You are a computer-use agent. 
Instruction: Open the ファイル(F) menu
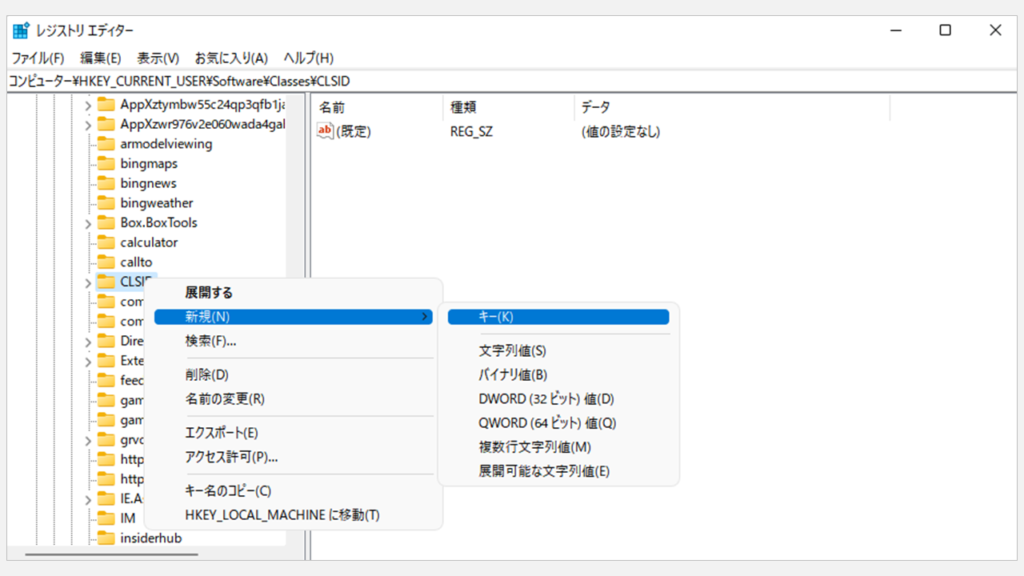pyautogui.click(x=37, y=58)
